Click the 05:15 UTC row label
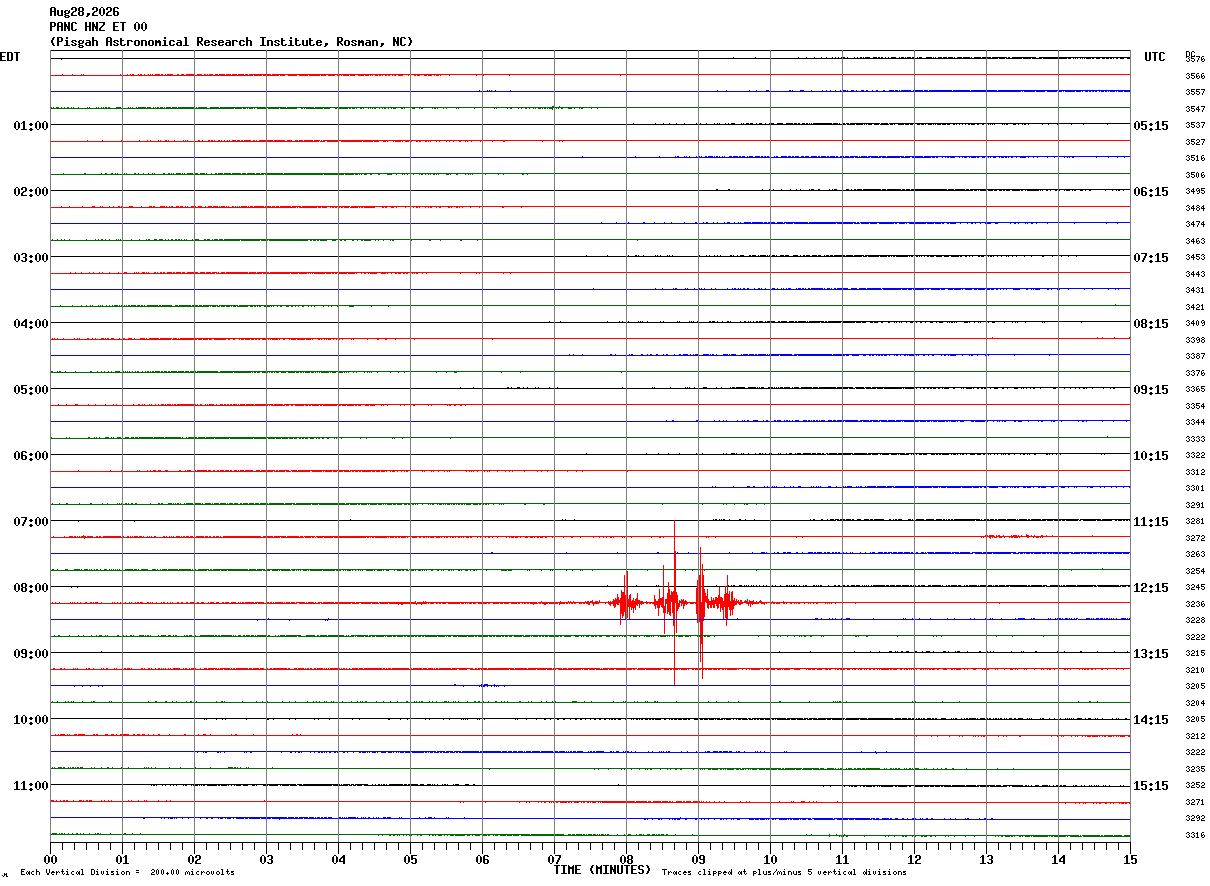Image resolution: width=1210 pixels, height=886 pixels. tap(1150, 126)
